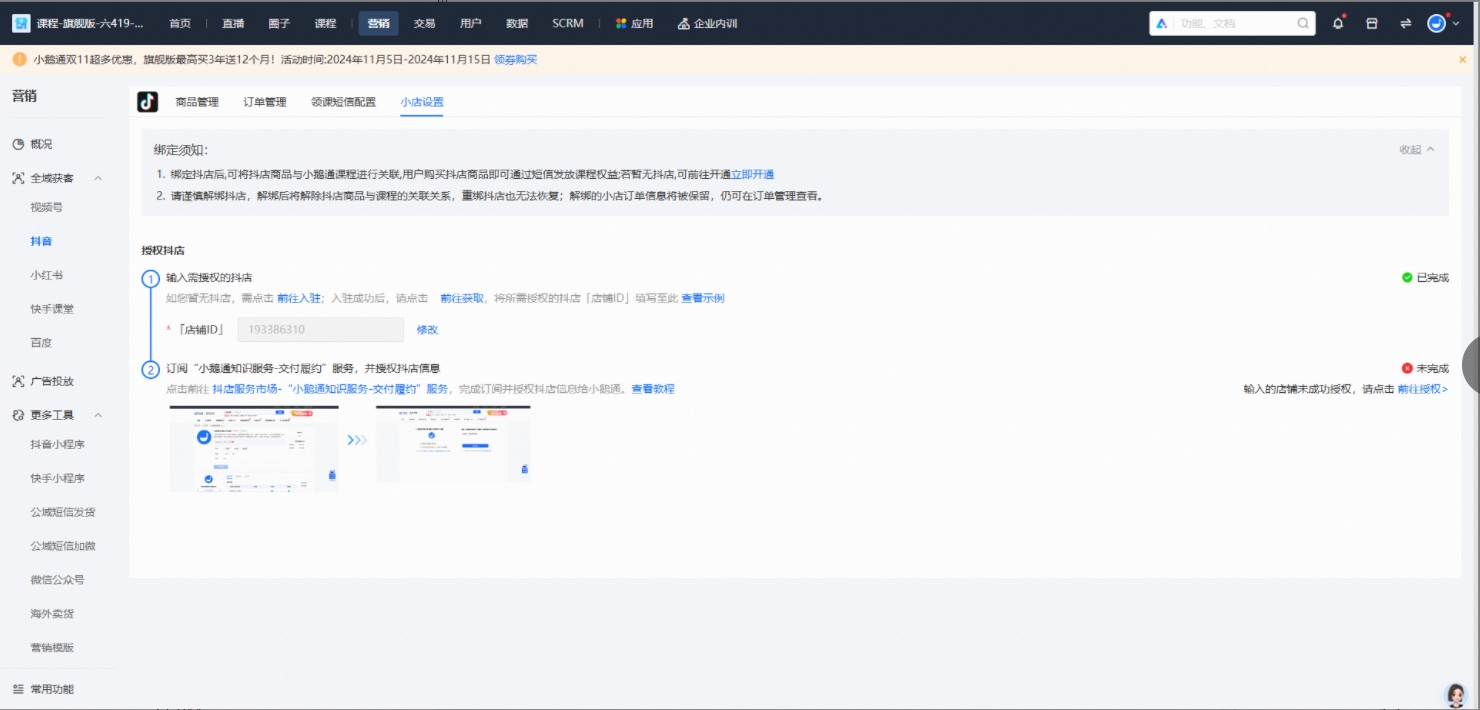
Task: Click the switch/transfer arrows icon in top bar
Action: [1405, 23]
